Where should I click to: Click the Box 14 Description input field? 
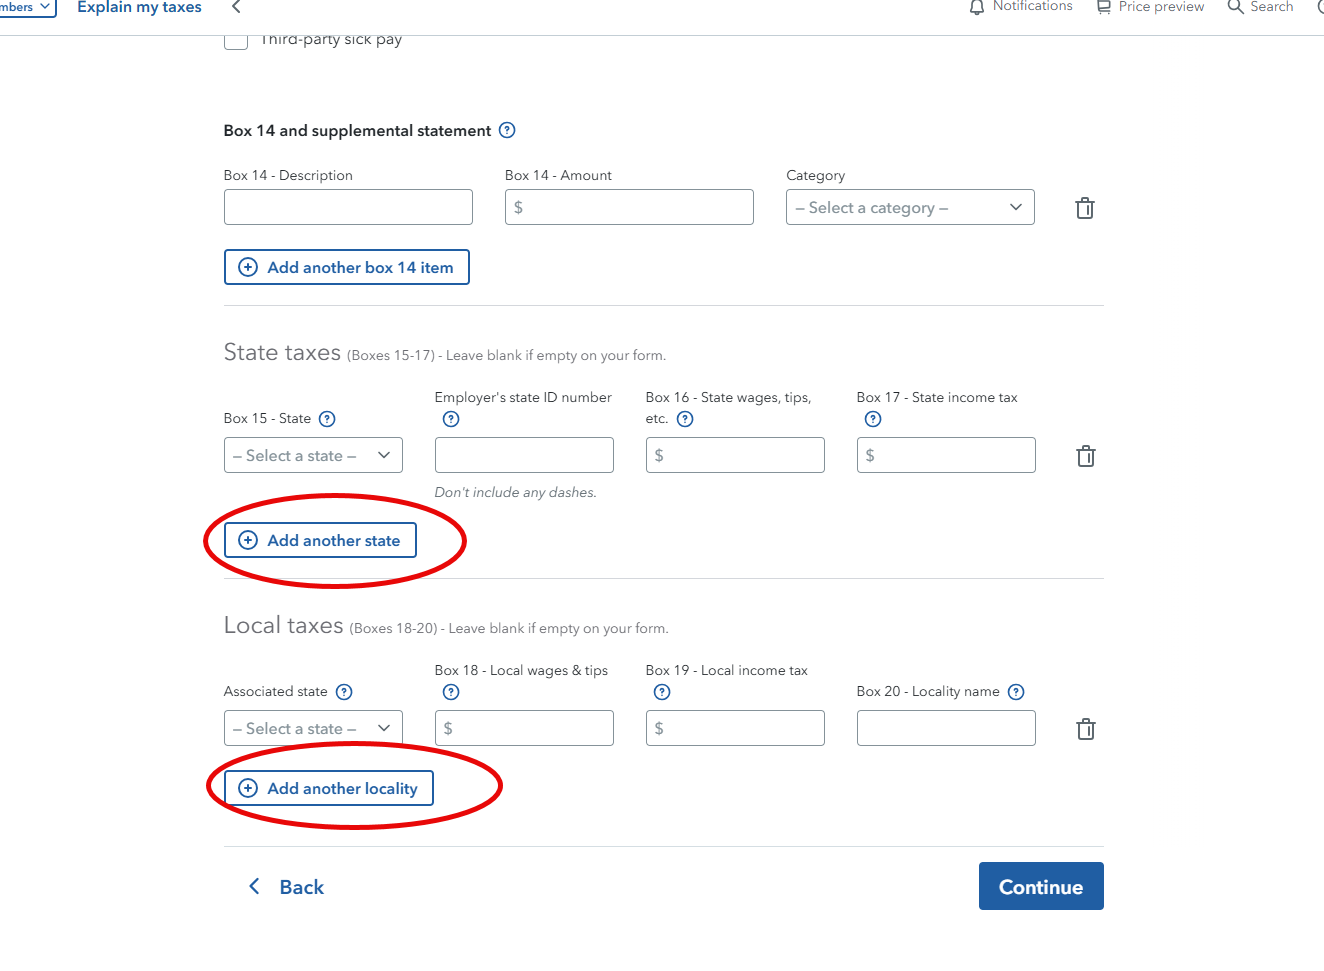pyautogui.click(x=348, y=207)
